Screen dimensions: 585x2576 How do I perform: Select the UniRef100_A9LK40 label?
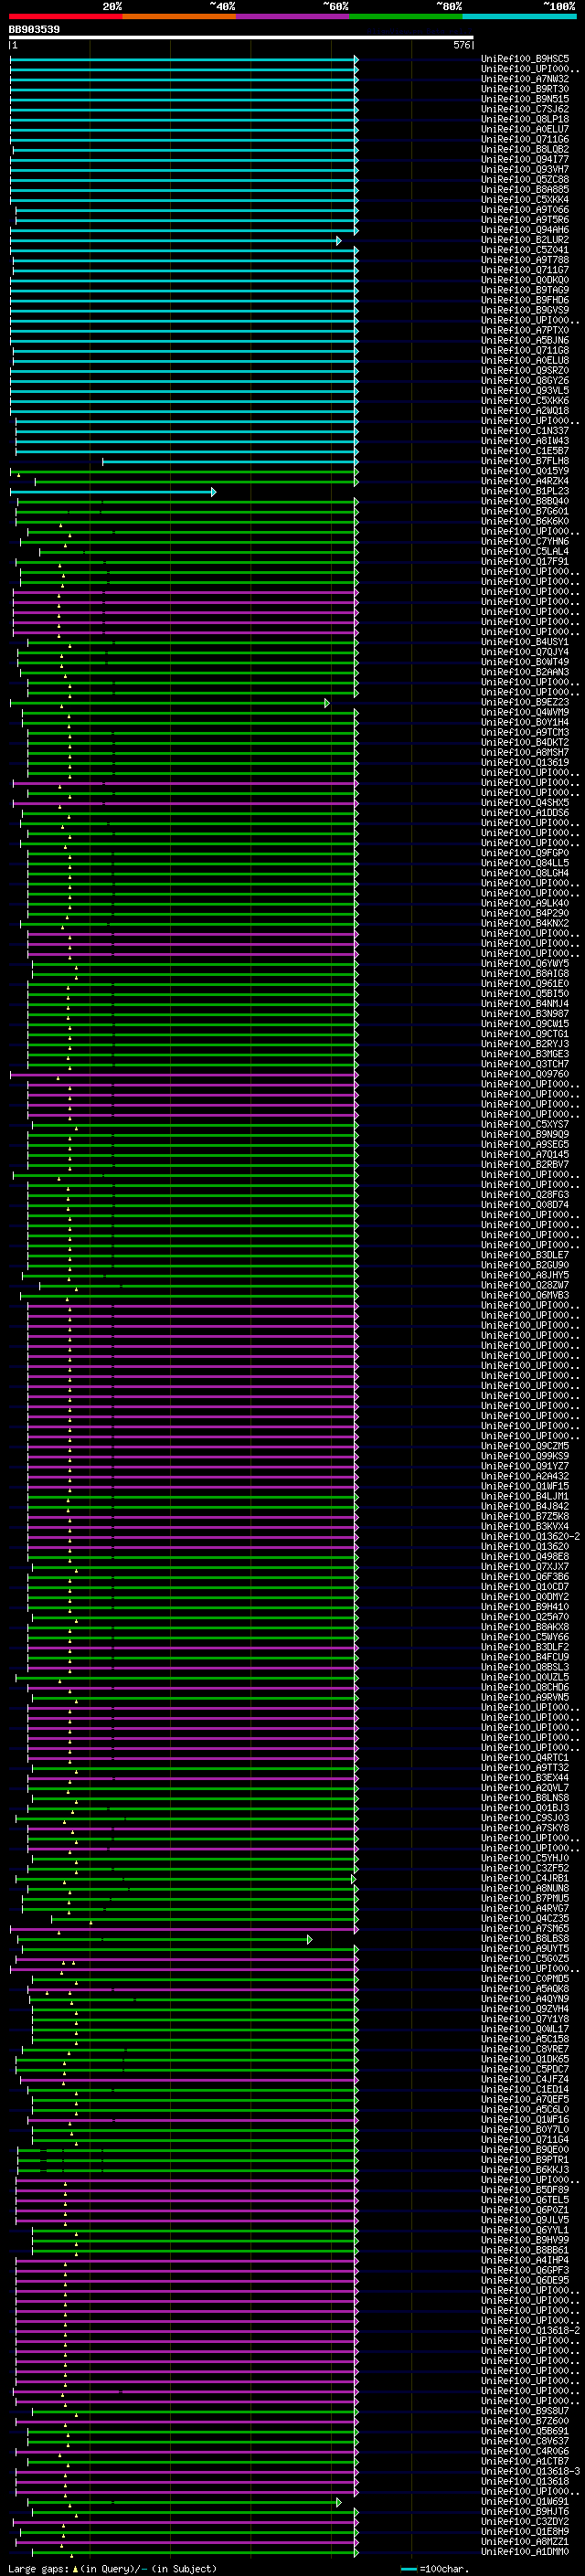[x=525, y=903]
